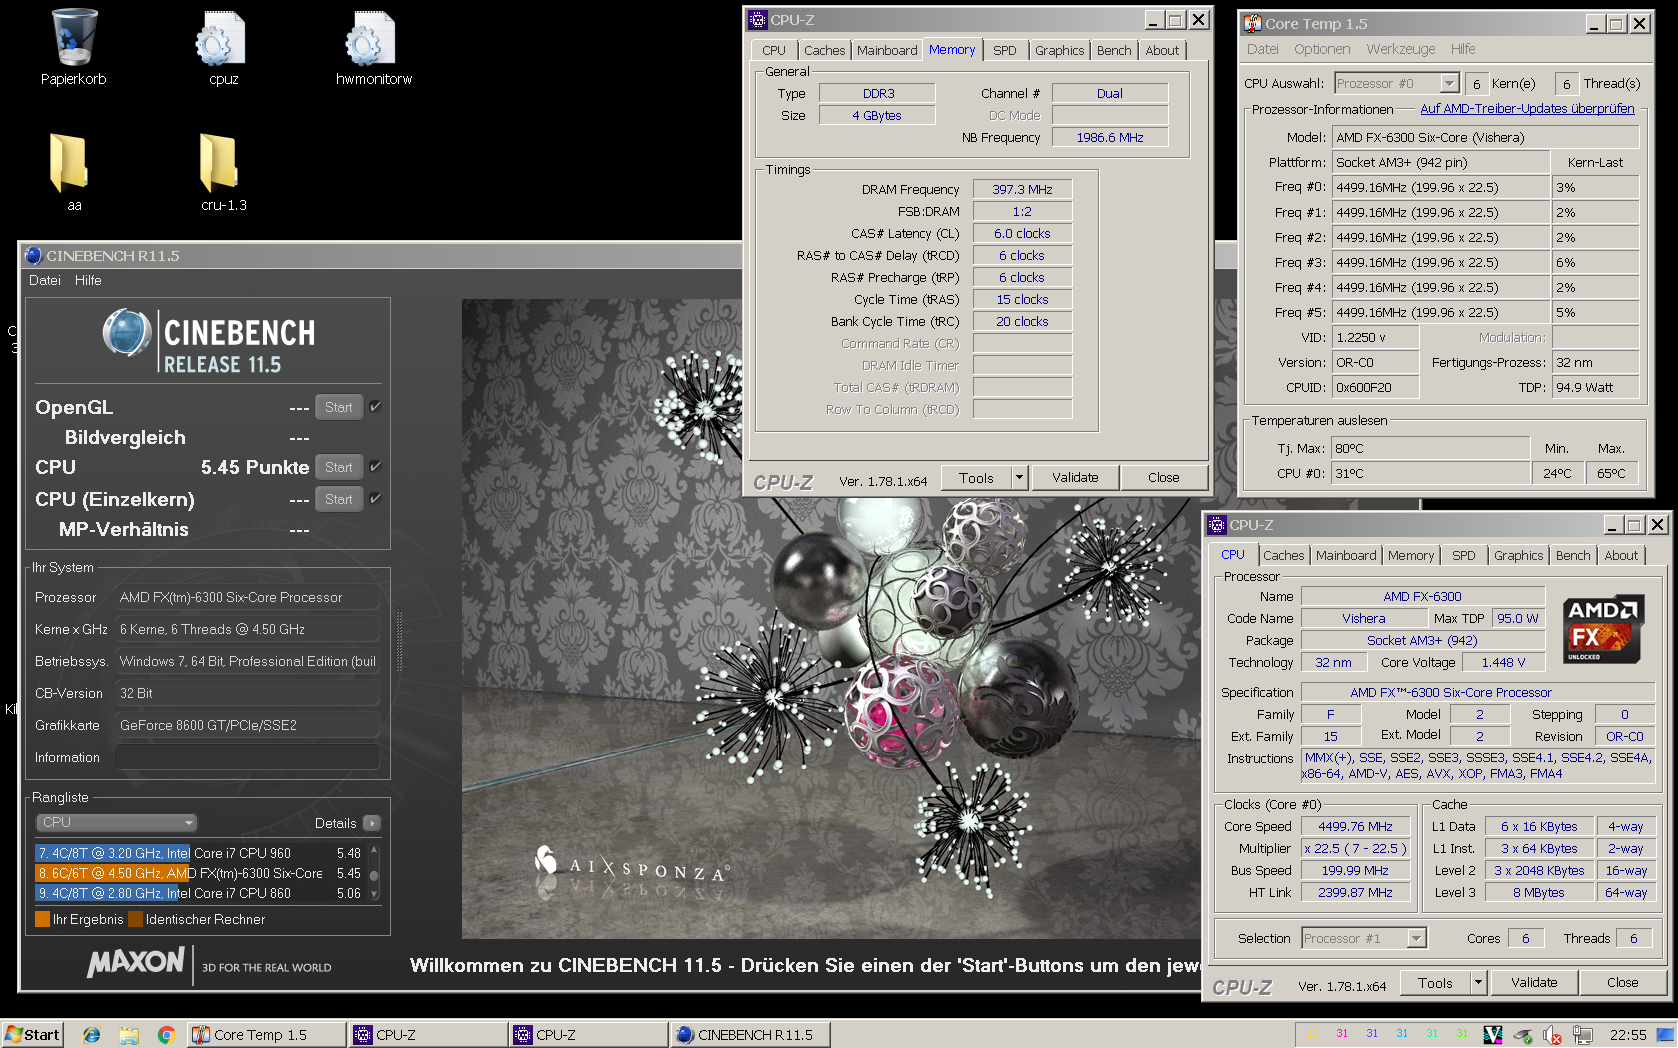
Task: Switch to Caches tab in lower CPU-Z window
Action: [1283, 555]
